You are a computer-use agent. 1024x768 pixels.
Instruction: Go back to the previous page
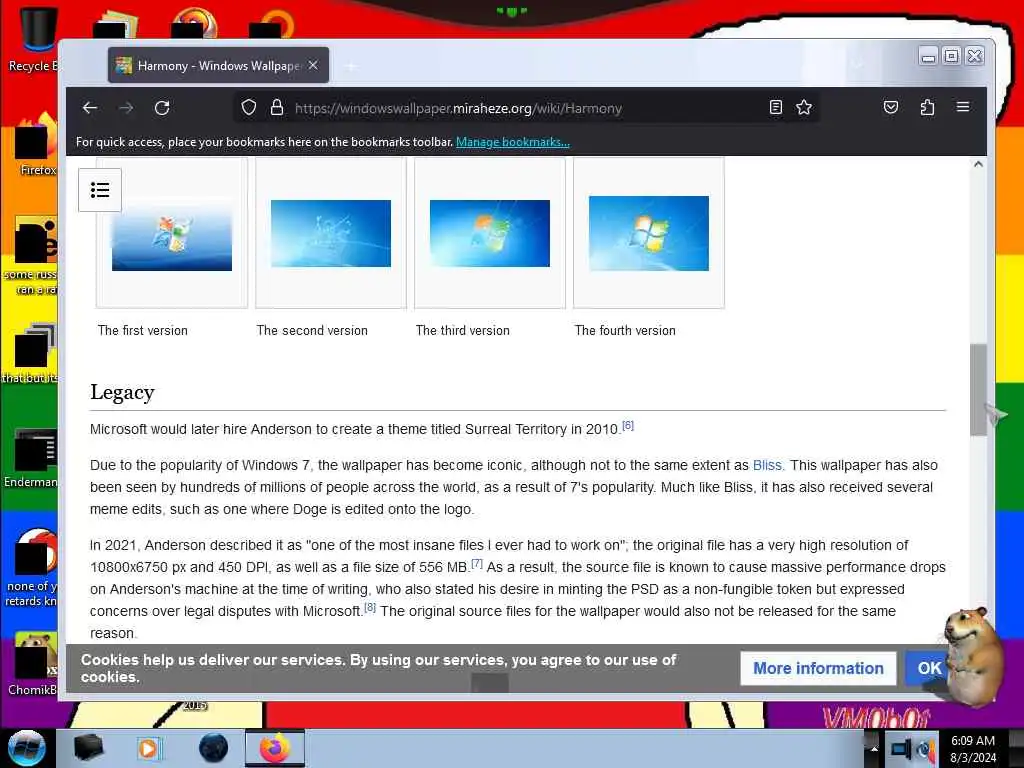coord(90,108)
